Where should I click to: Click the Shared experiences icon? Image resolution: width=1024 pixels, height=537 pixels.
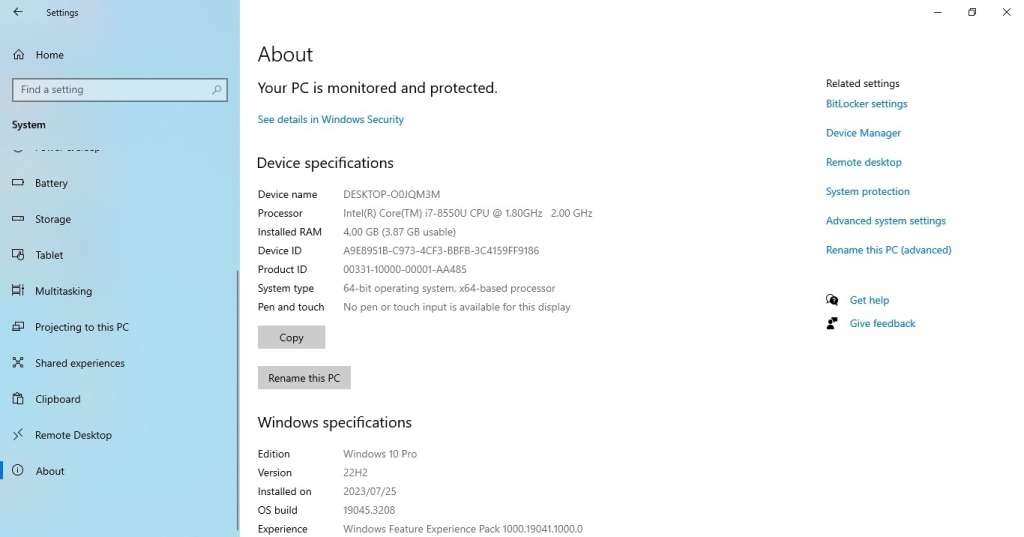(x=18, y=363)
